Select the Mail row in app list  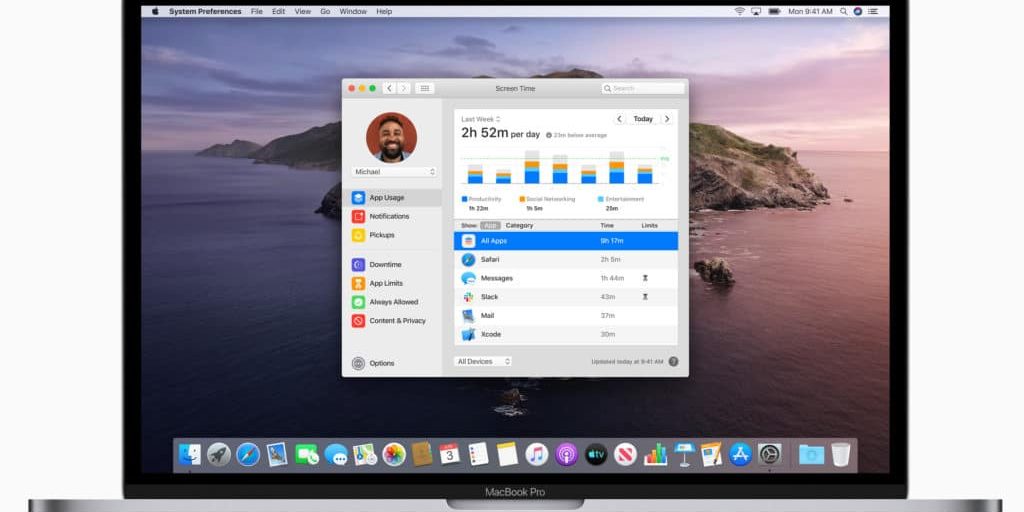click(566, 315)
